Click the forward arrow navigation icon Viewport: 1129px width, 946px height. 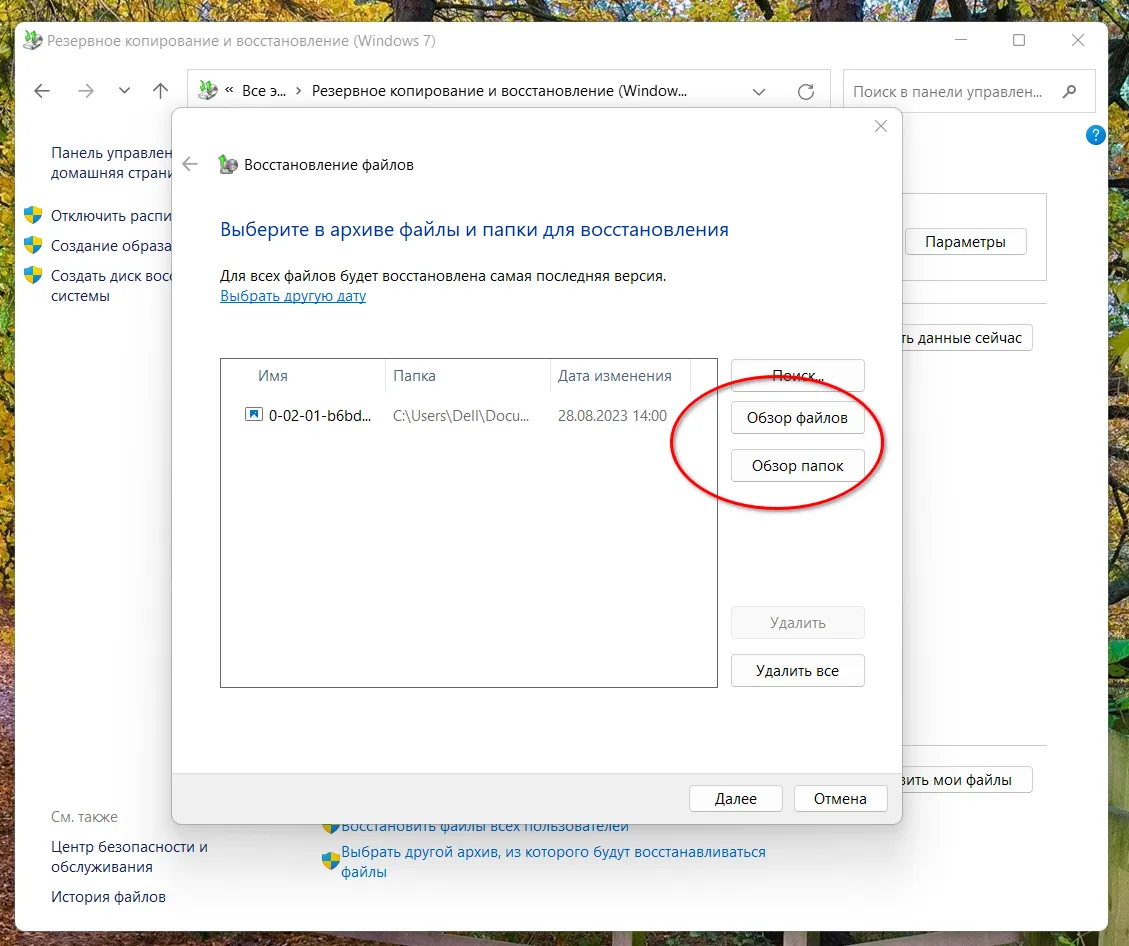(86, 91)
